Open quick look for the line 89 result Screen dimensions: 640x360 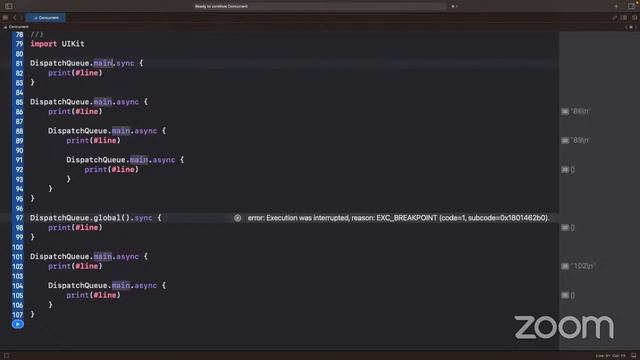click(x=565, y=140)
